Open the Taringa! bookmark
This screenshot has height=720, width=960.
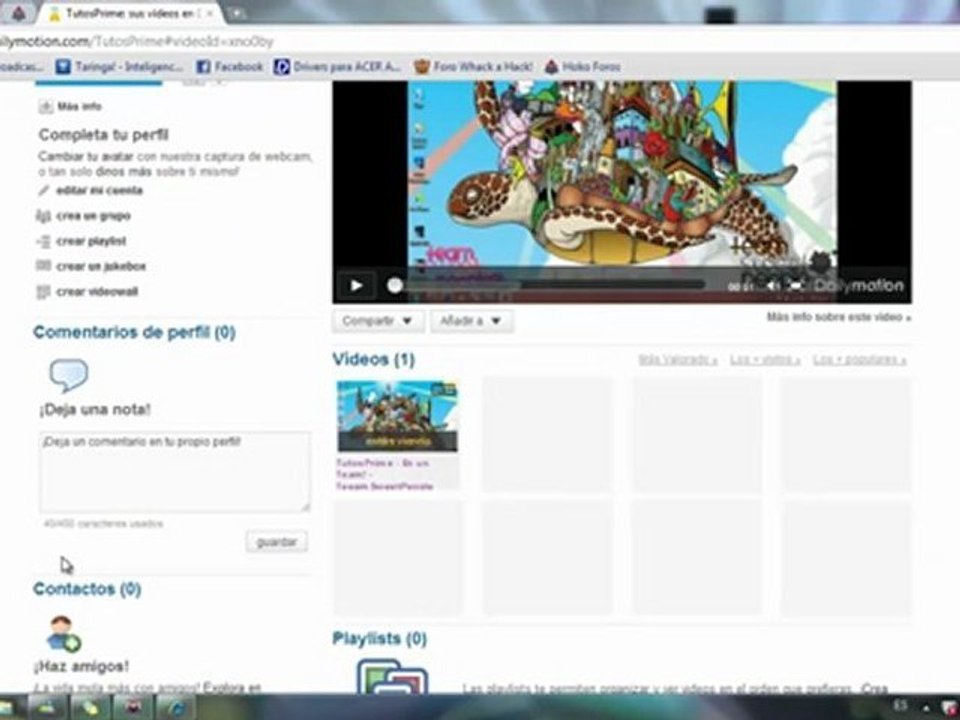tap(119, 66)
